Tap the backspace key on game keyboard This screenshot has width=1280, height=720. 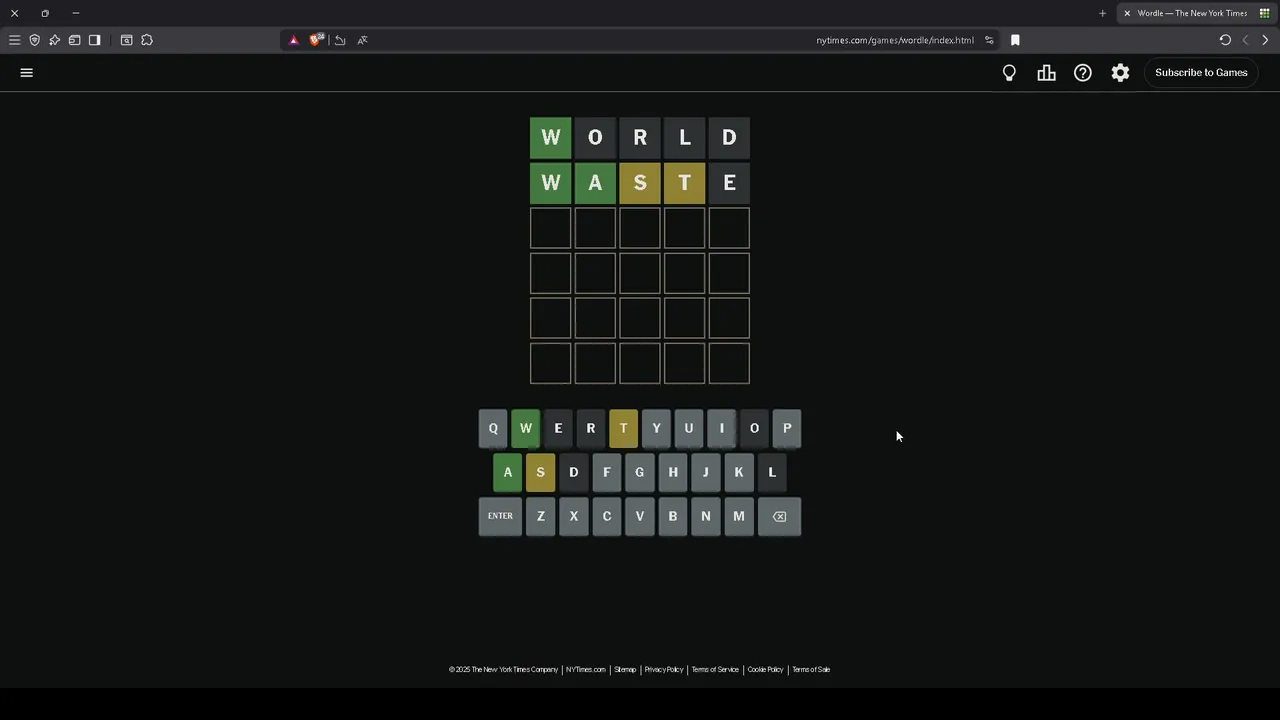pos(779,516)
